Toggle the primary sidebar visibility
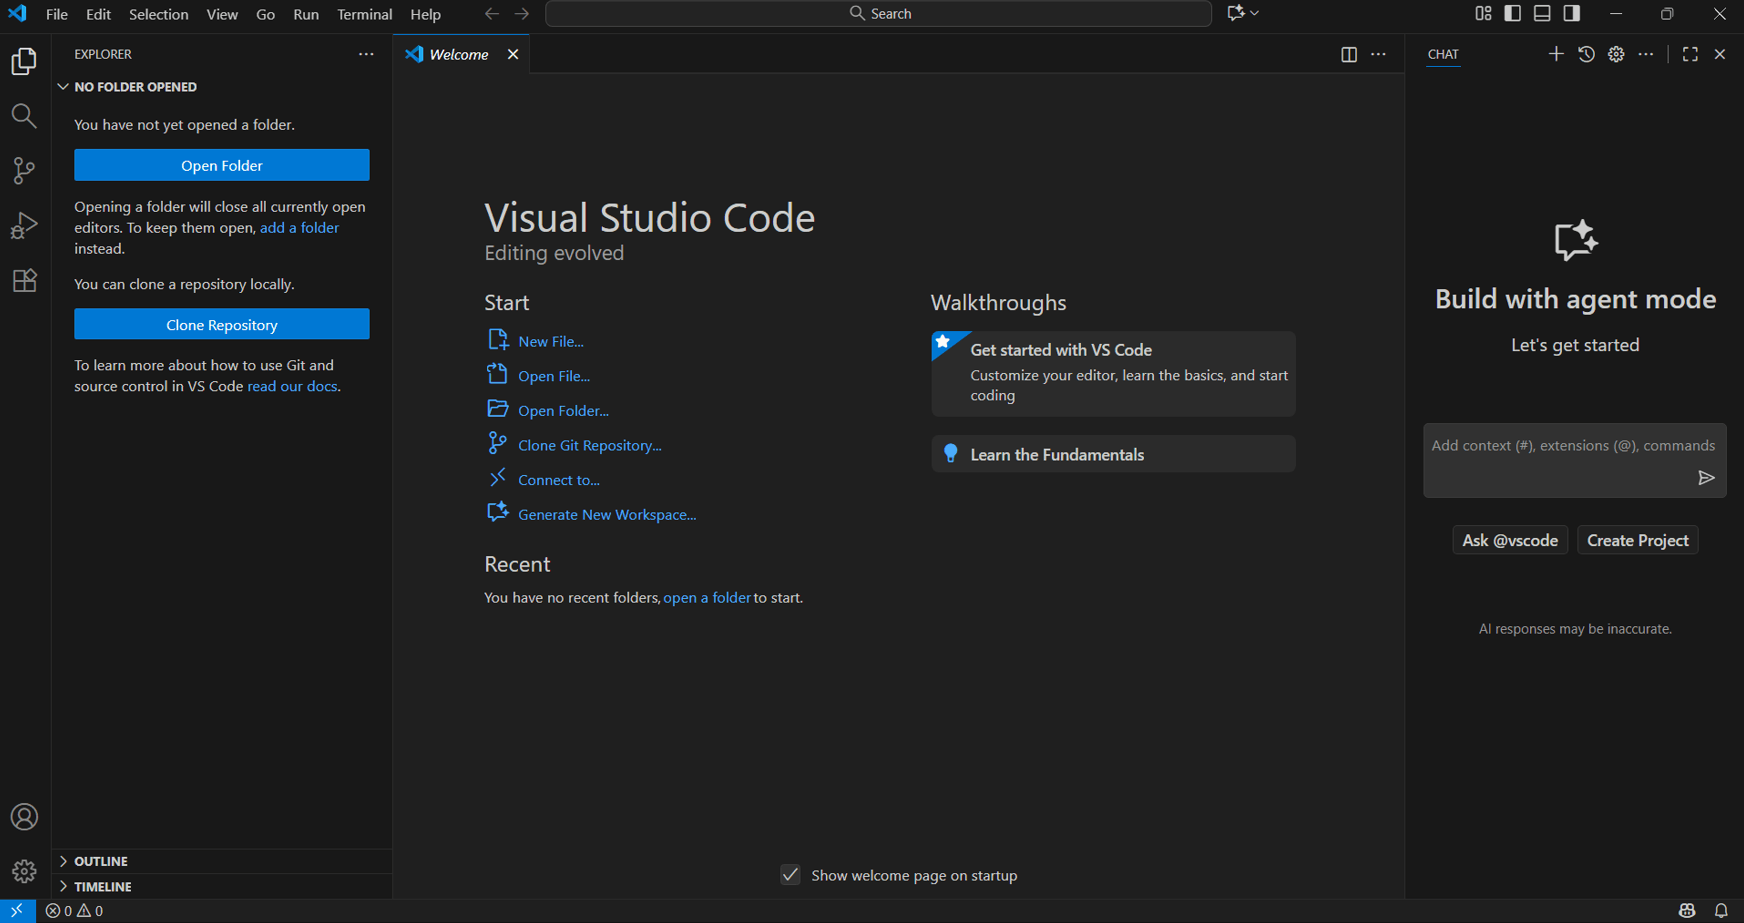This screenshot has height=923, width=1744. (x=1511, y=13)
